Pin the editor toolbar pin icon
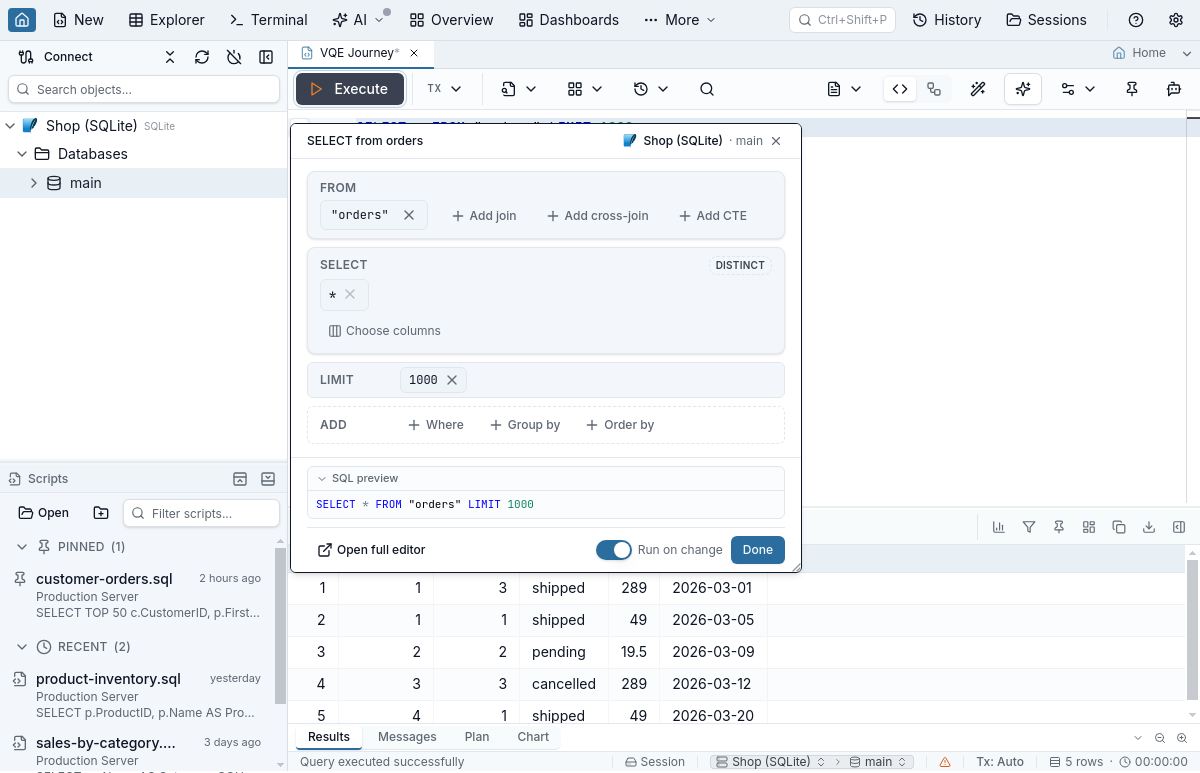Screen dimensions: 1200x773 tap(1132, 89)
